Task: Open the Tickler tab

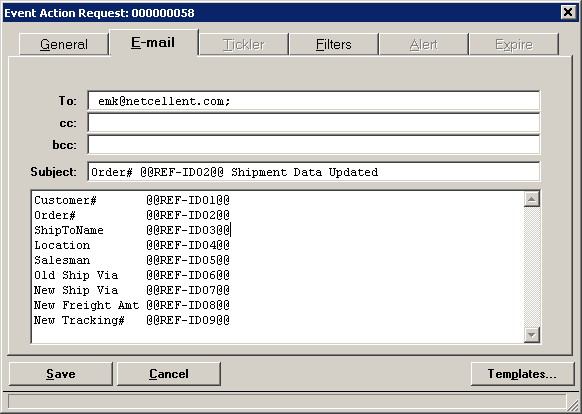Action: point(244,44)
